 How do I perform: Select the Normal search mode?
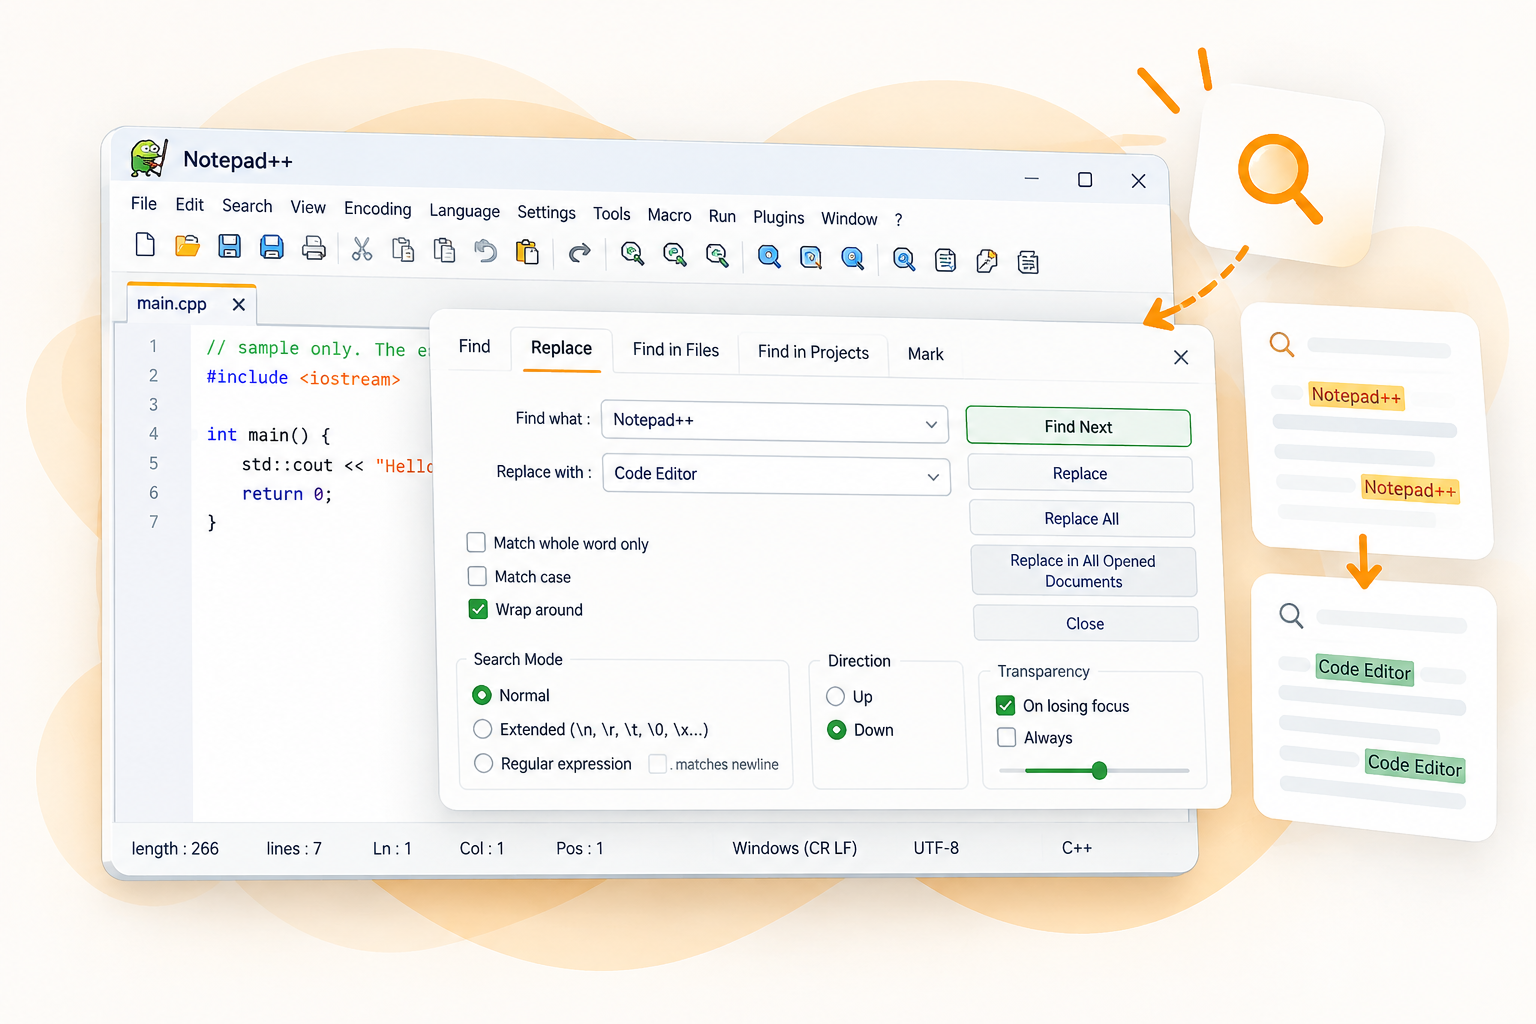(x=482, y=695)
